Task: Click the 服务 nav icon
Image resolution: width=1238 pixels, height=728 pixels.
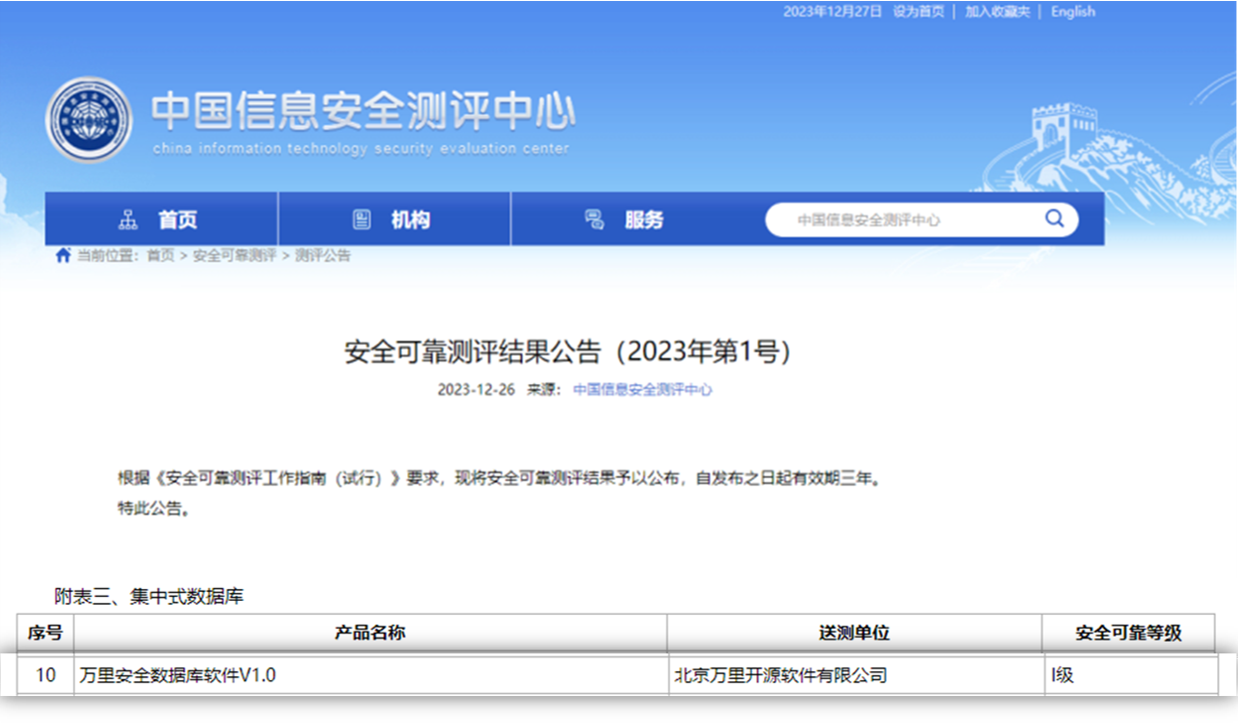Action: (594, 220)
